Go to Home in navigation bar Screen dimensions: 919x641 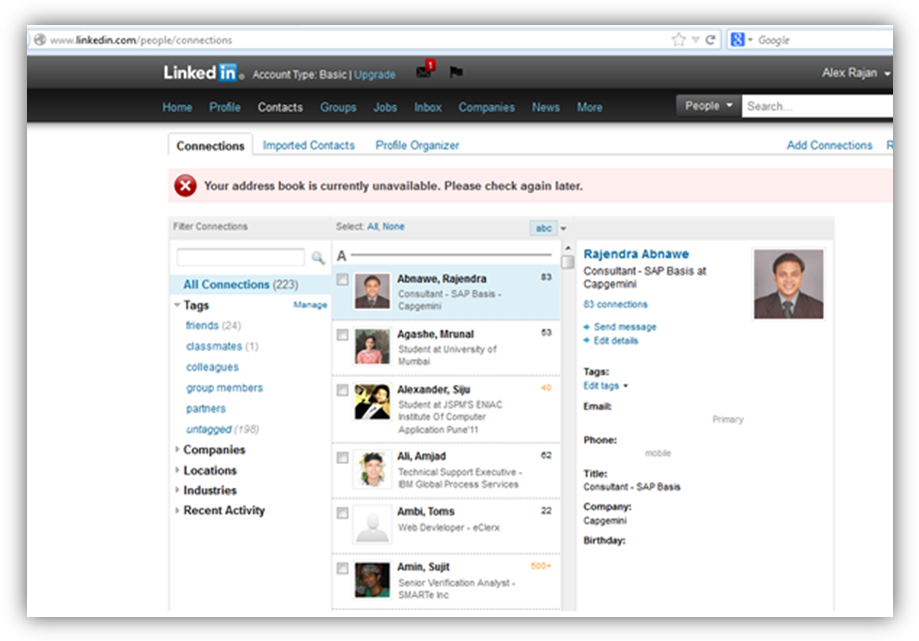pyautogui.click(x=177, y=107)
